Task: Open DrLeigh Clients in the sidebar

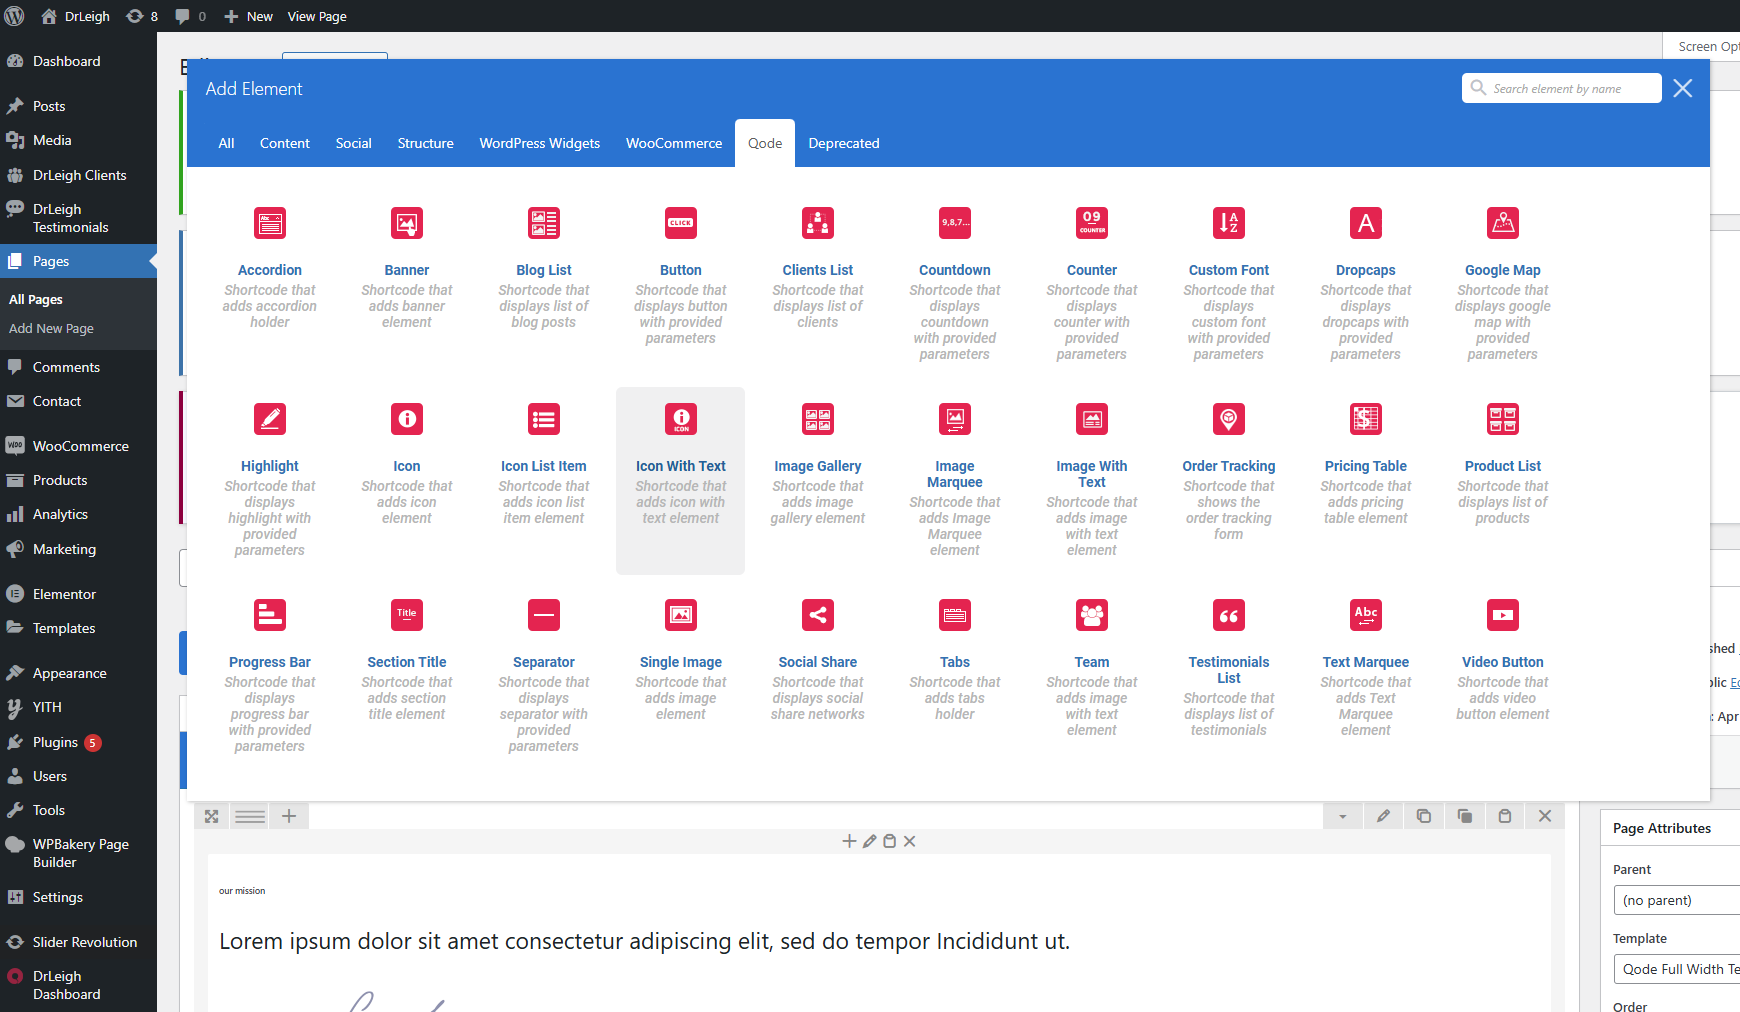Action: pyautogui.click(x=78, y=175)
